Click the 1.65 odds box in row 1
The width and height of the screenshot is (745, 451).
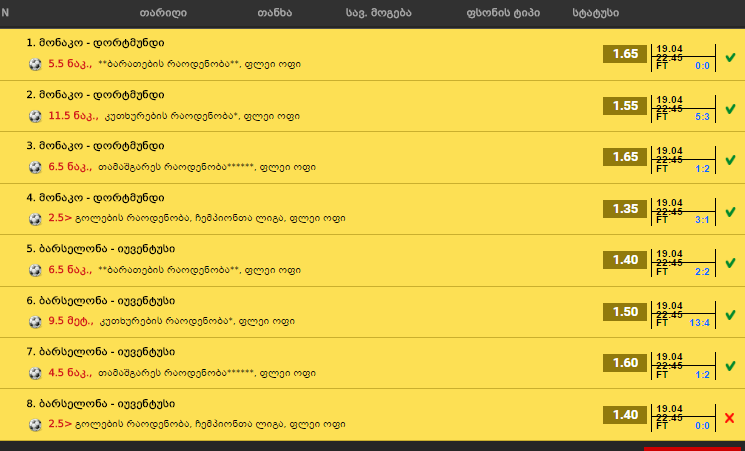pos(625,54)
